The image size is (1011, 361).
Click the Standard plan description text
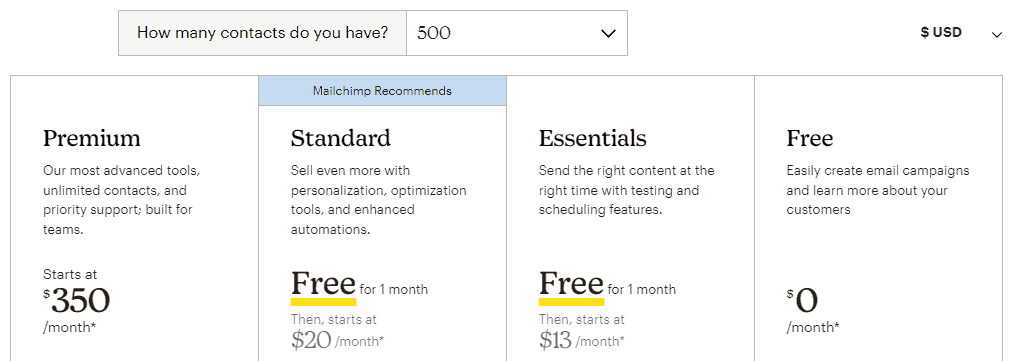click(378, 200)
